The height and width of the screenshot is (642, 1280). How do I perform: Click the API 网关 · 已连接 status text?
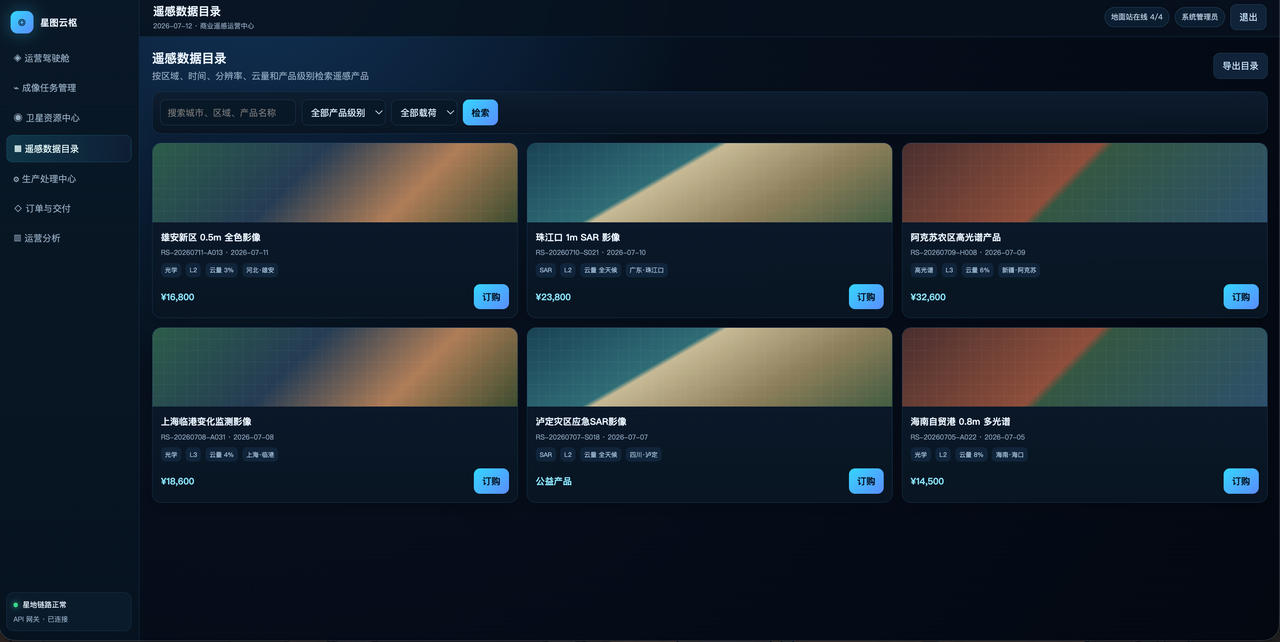point(40,619)
